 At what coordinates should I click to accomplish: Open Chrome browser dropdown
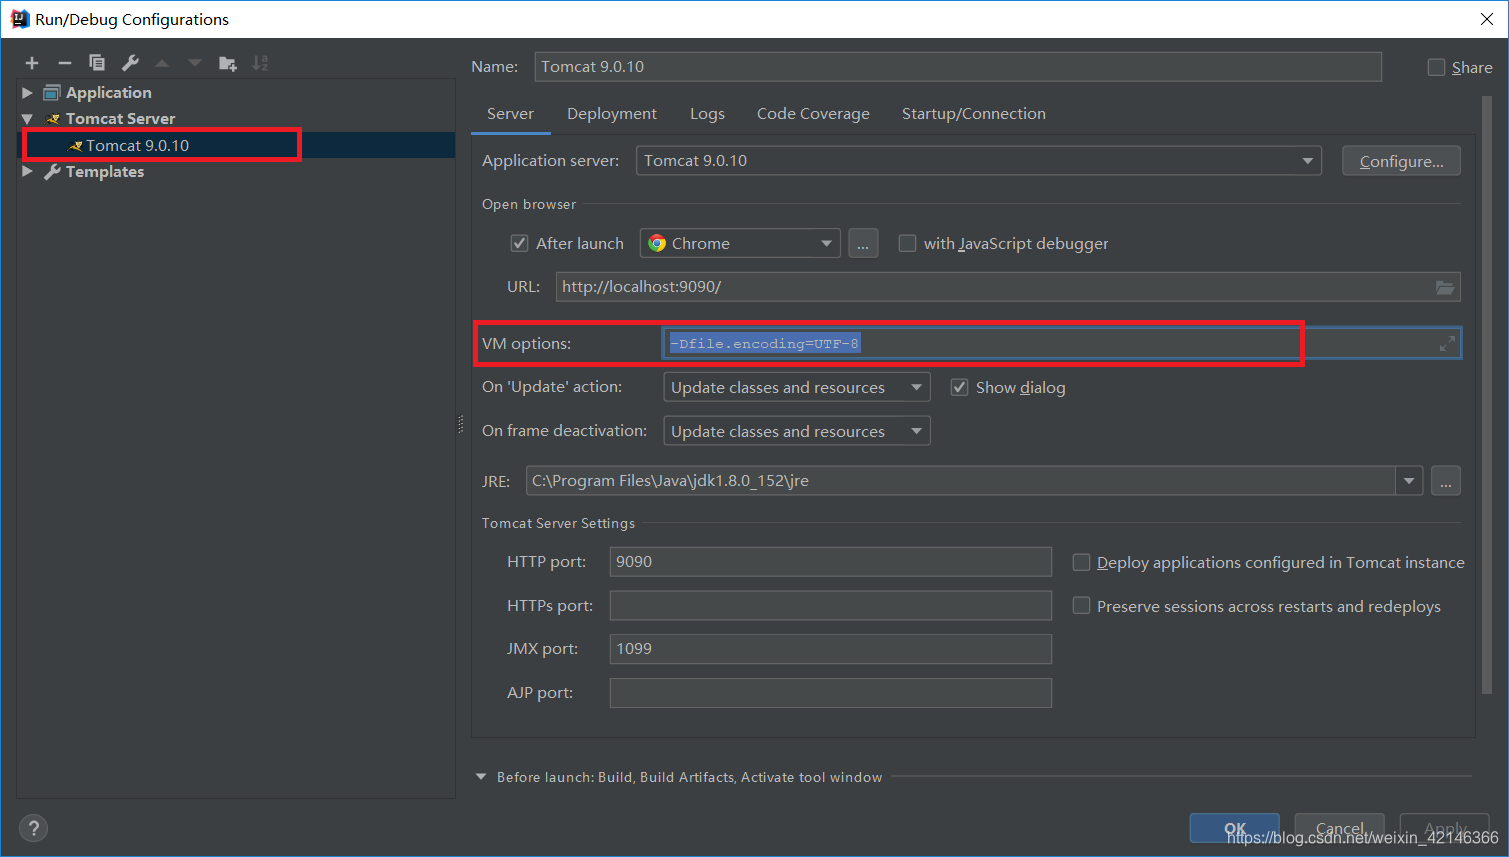click(740, 243)
